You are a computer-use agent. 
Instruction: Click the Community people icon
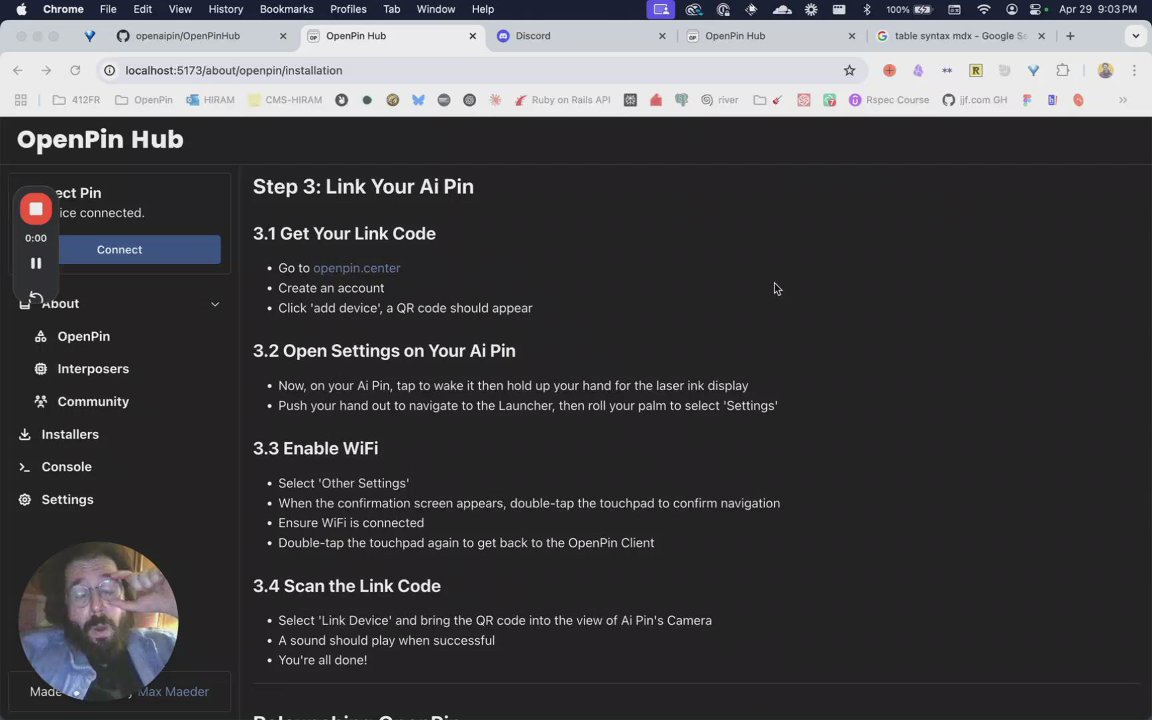click(x=40, y=402)
